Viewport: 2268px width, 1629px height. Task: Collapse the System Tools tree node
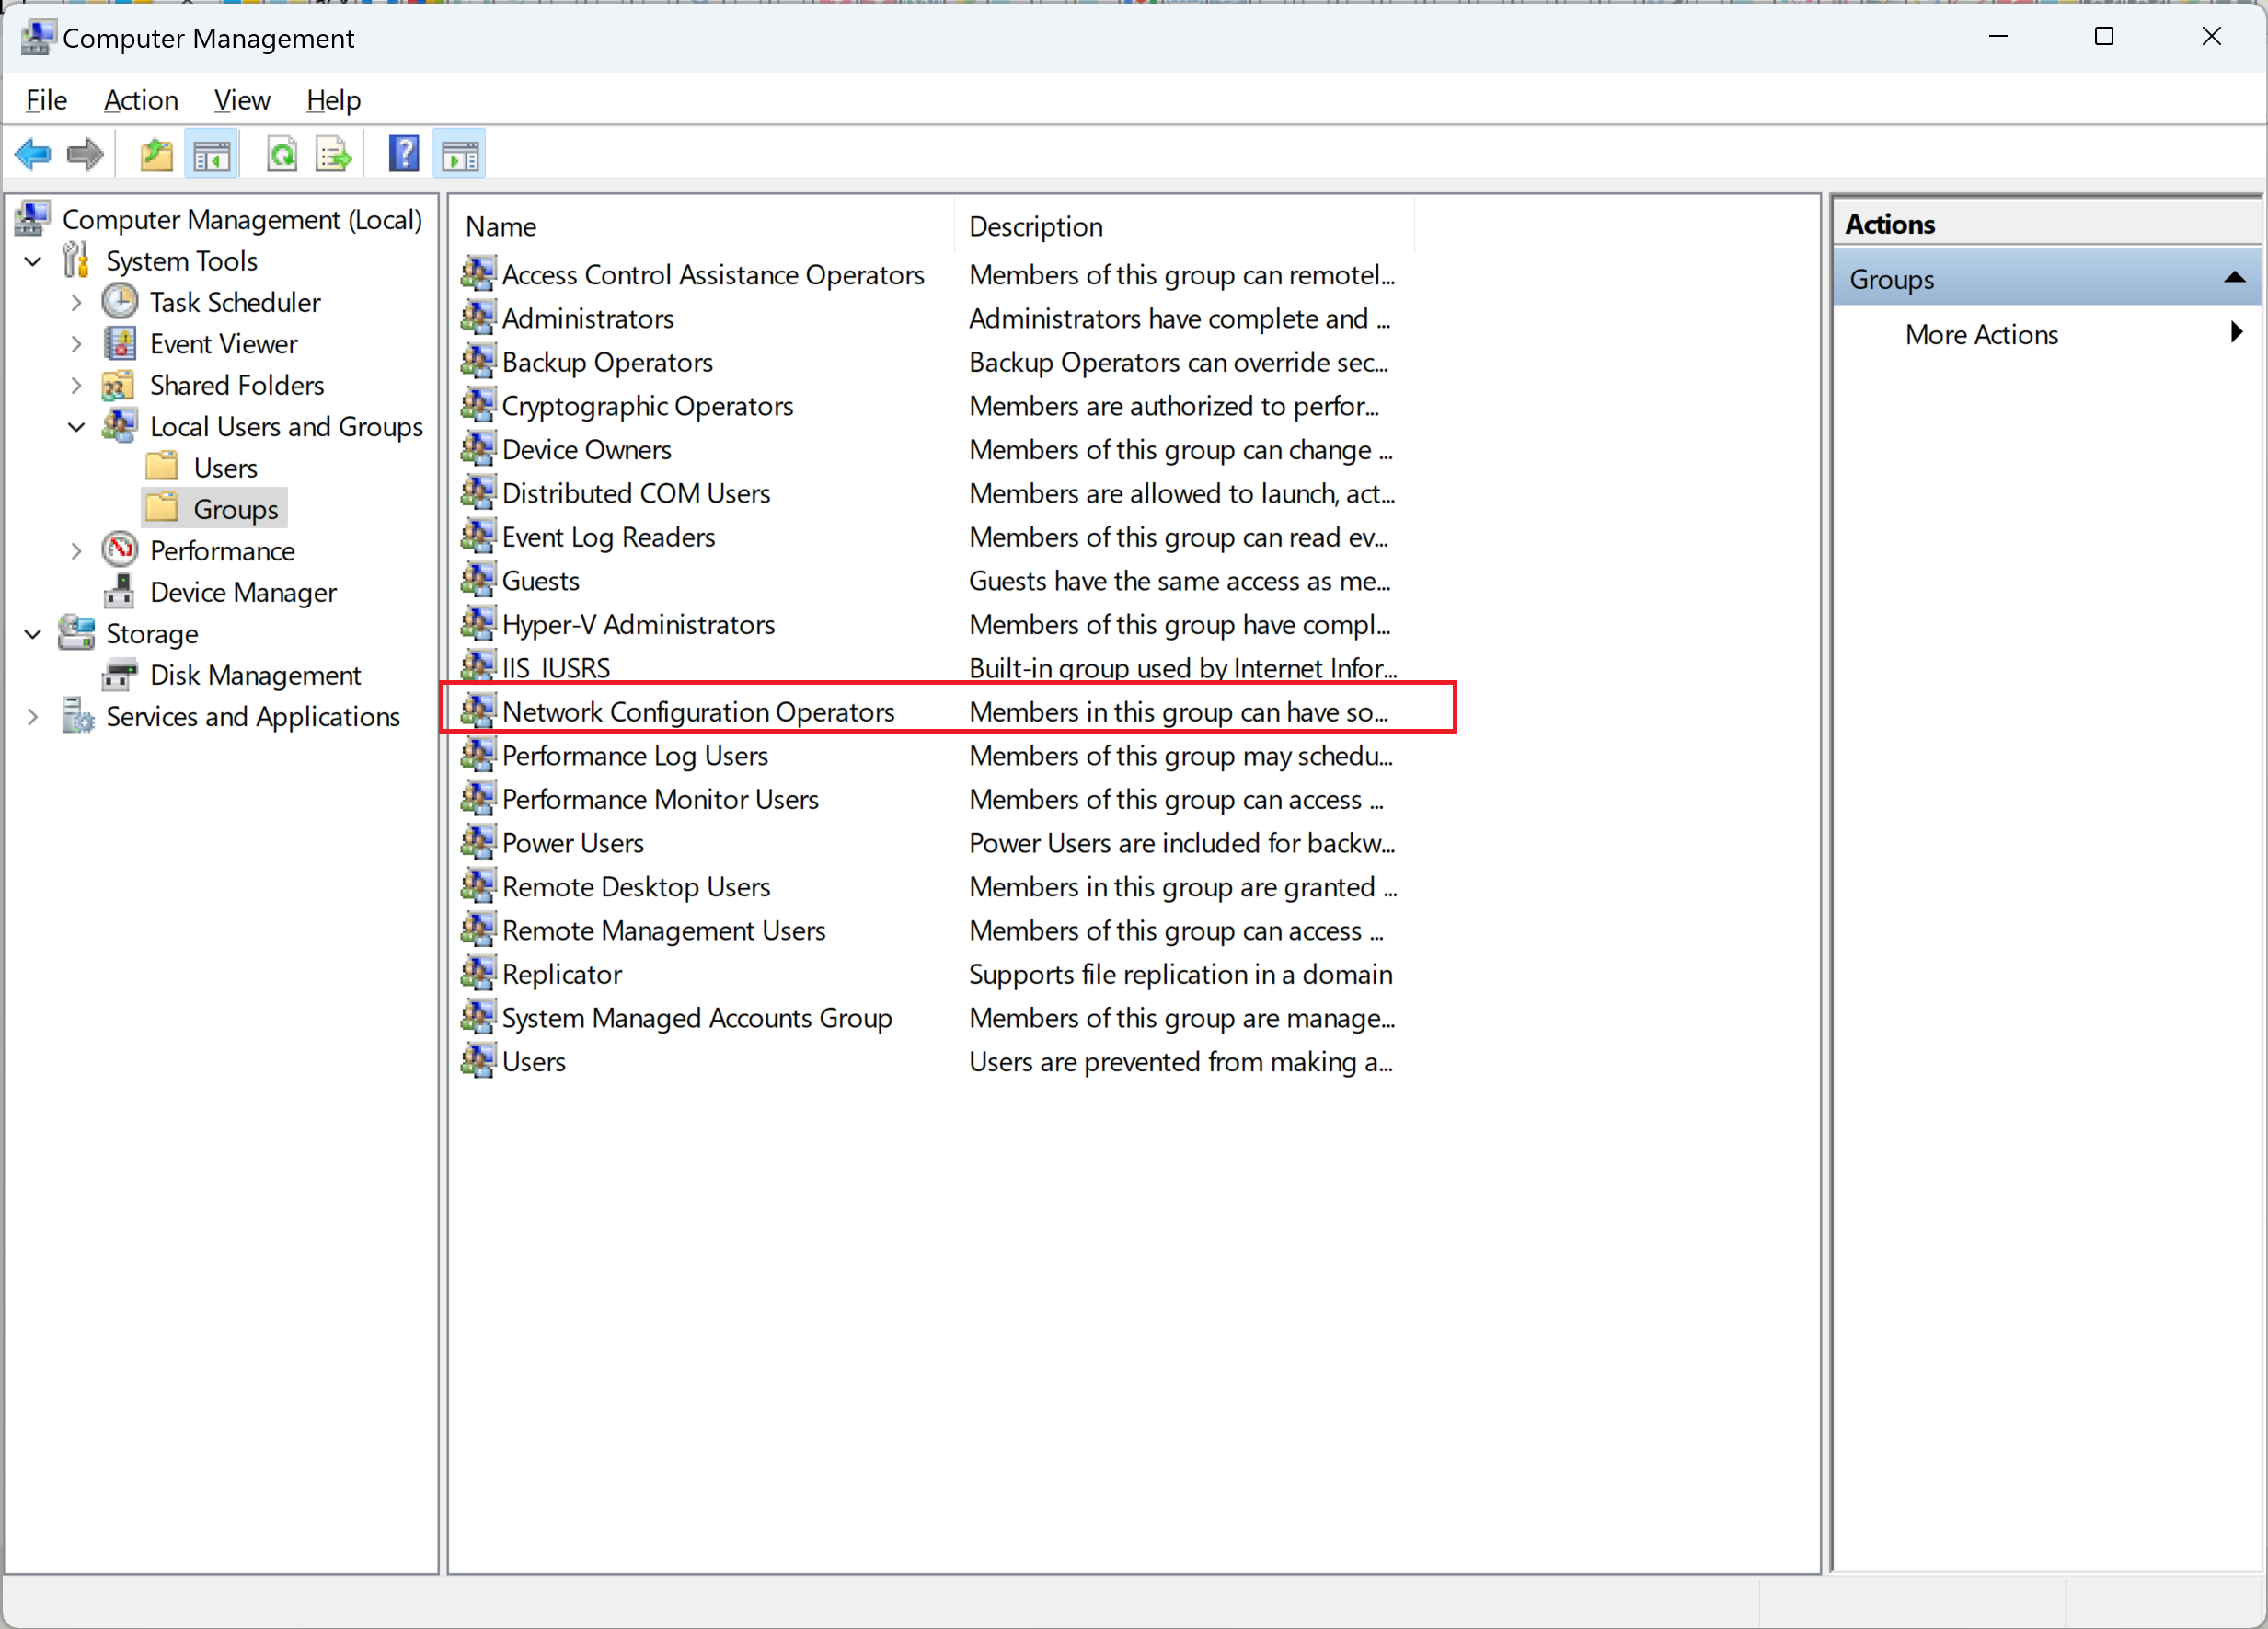33,261
